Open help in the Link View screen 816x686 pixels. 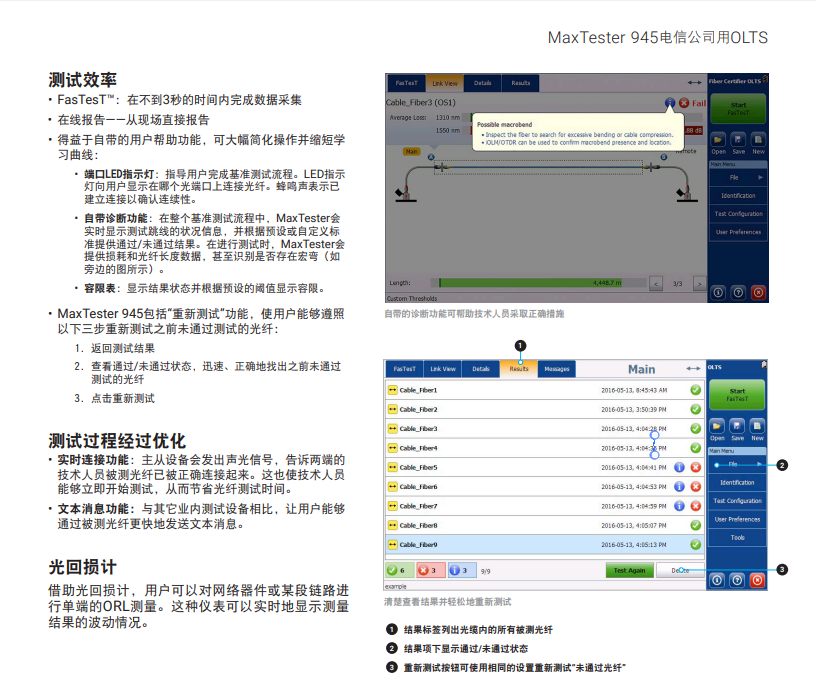point(738,293)
